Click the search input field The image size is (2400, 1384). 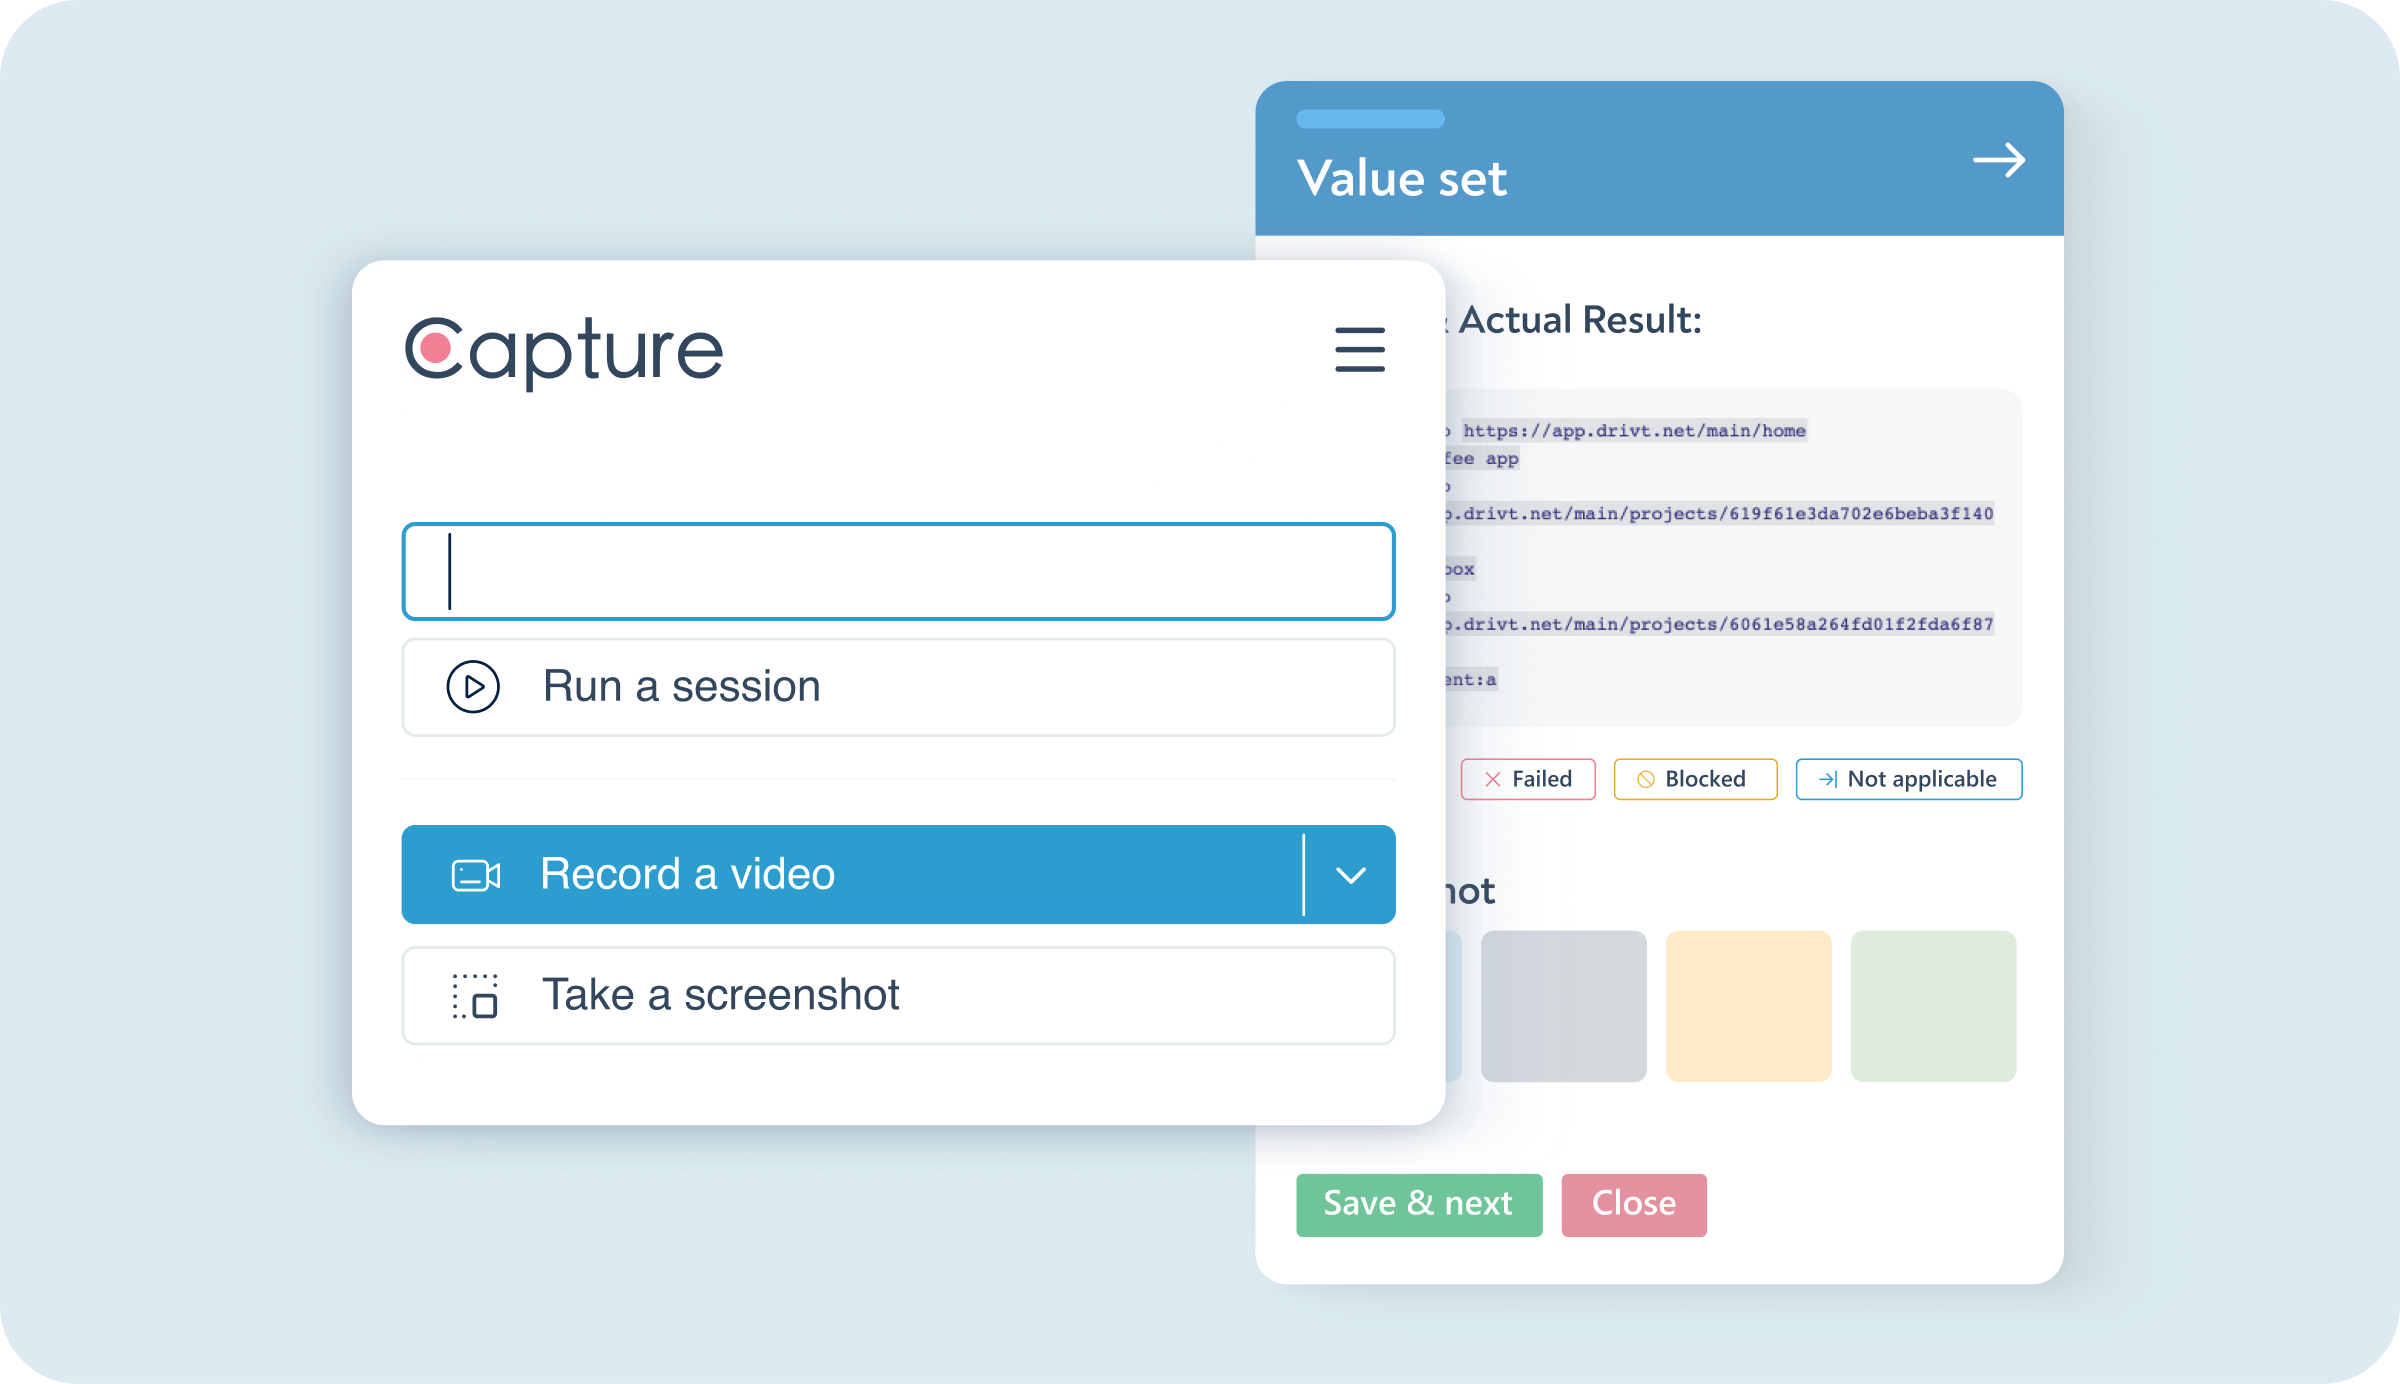point(903,572)
